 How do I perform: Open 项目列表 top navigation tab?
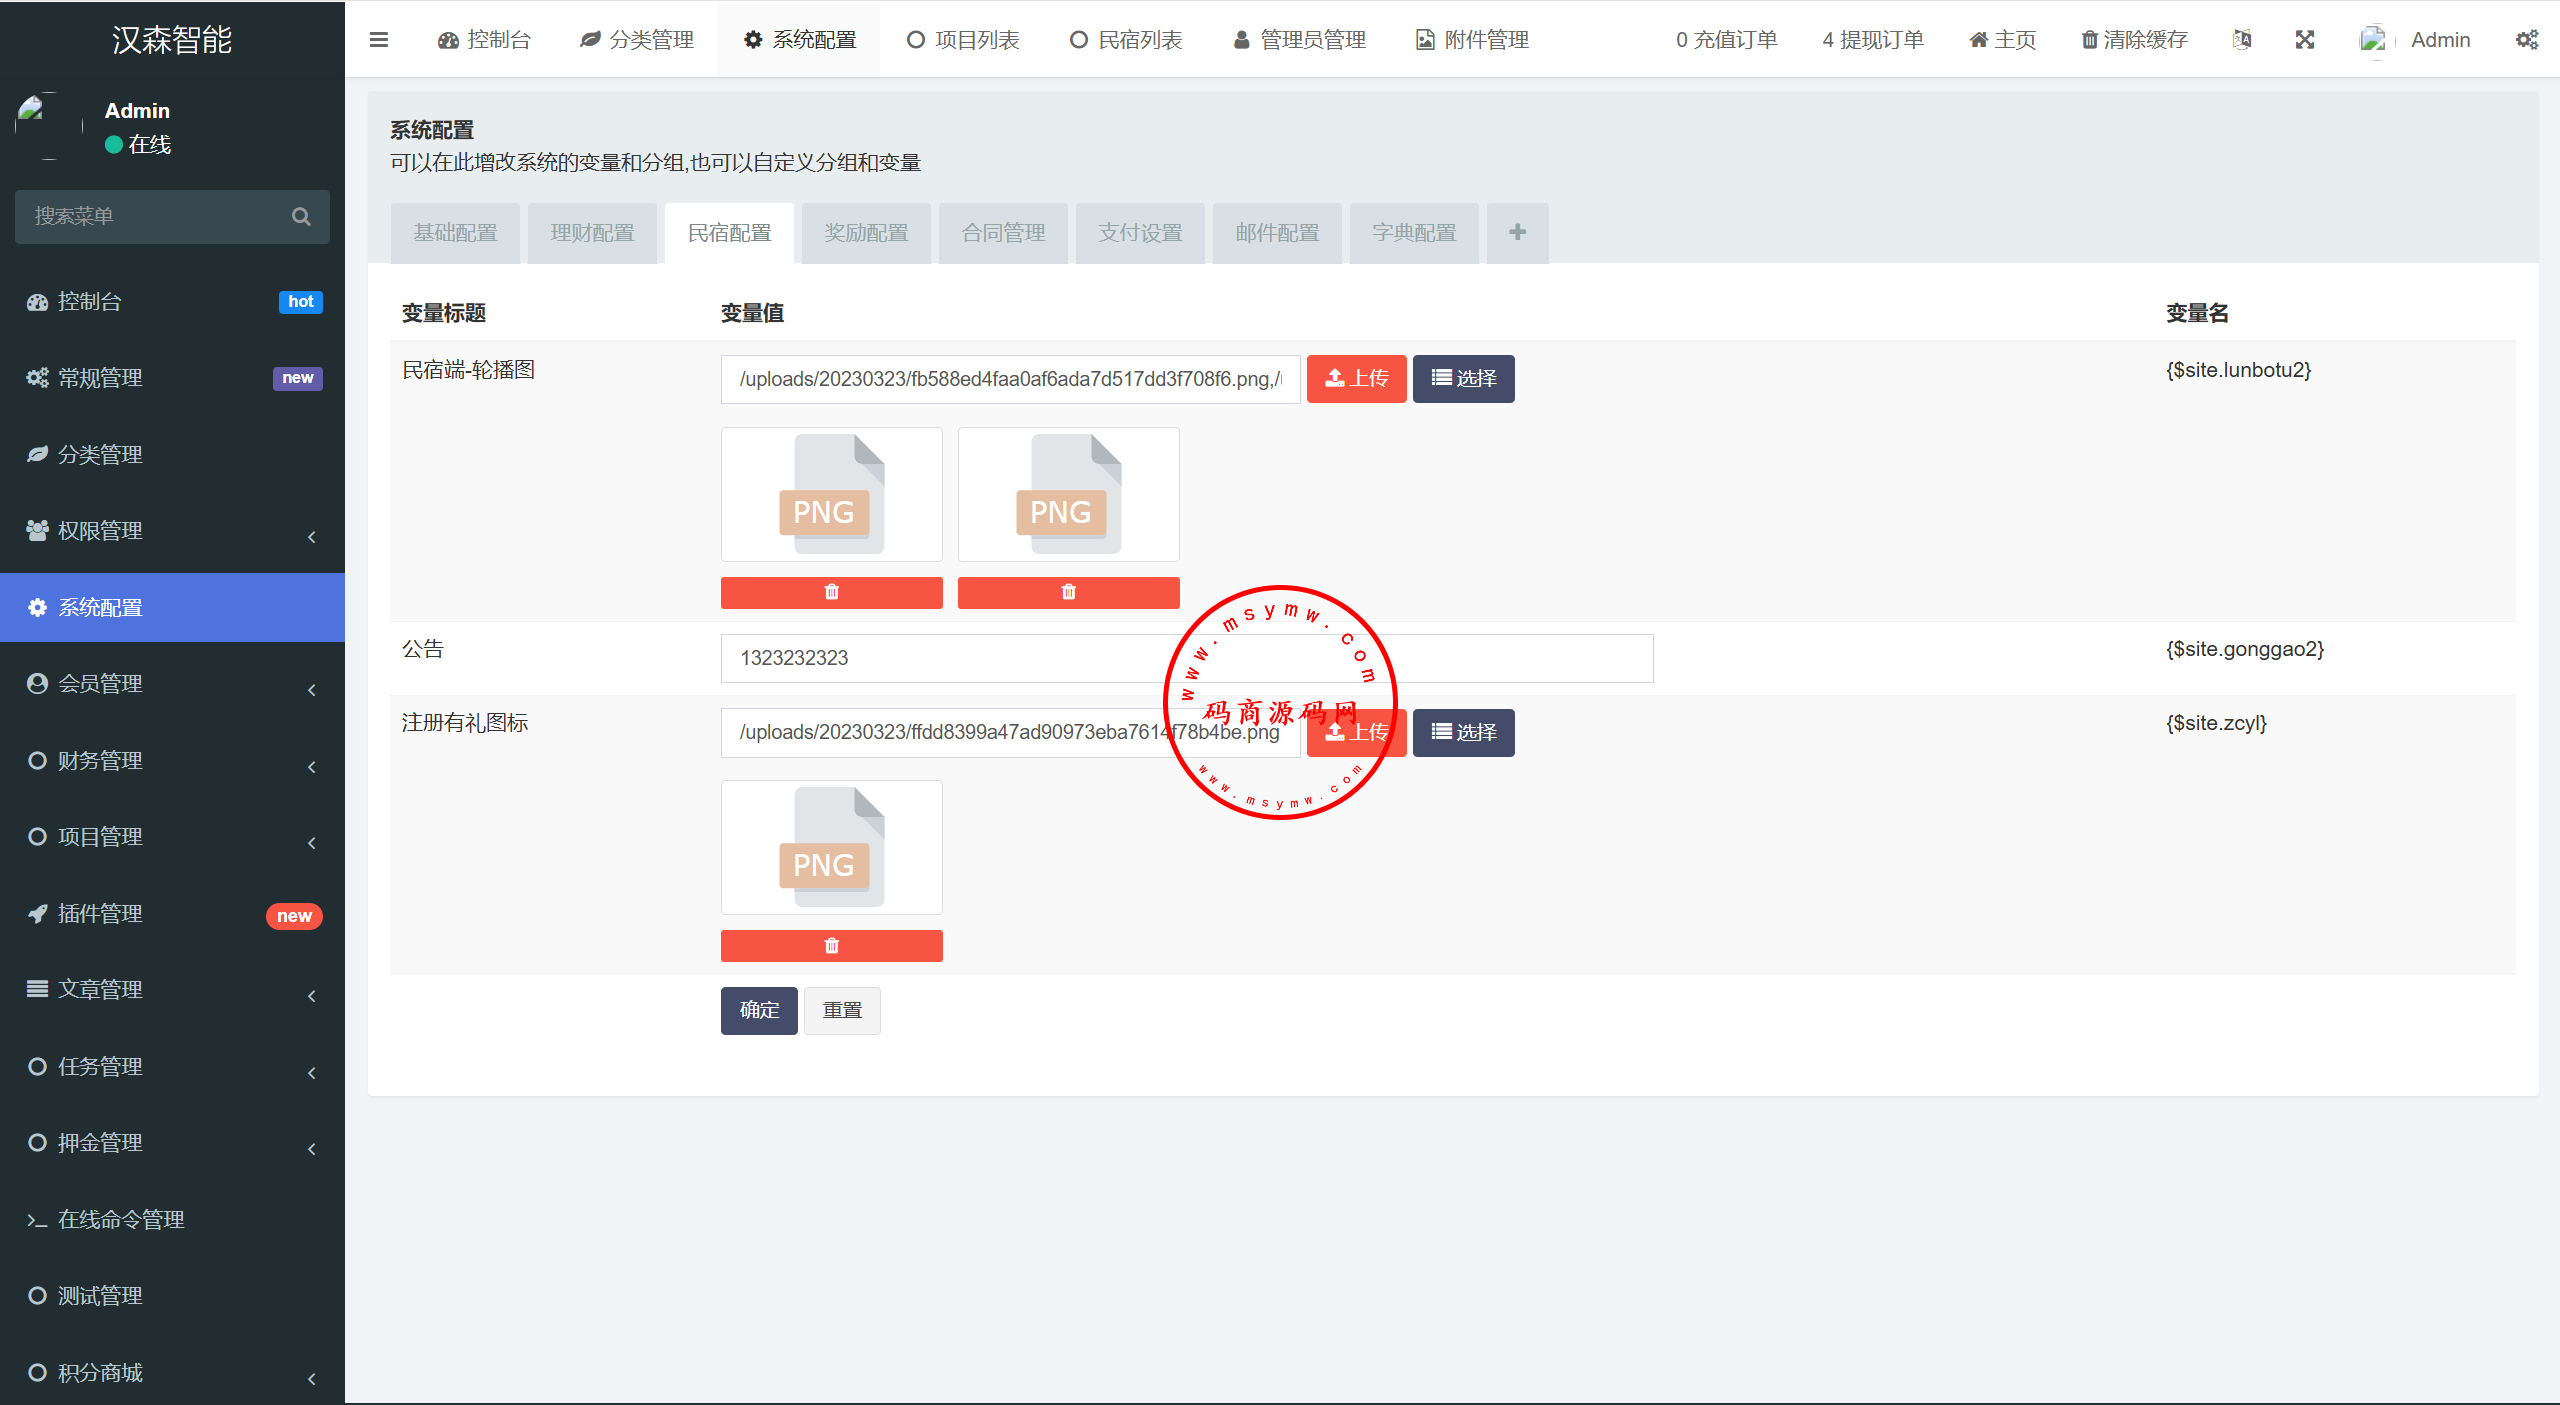click(963, 40)
